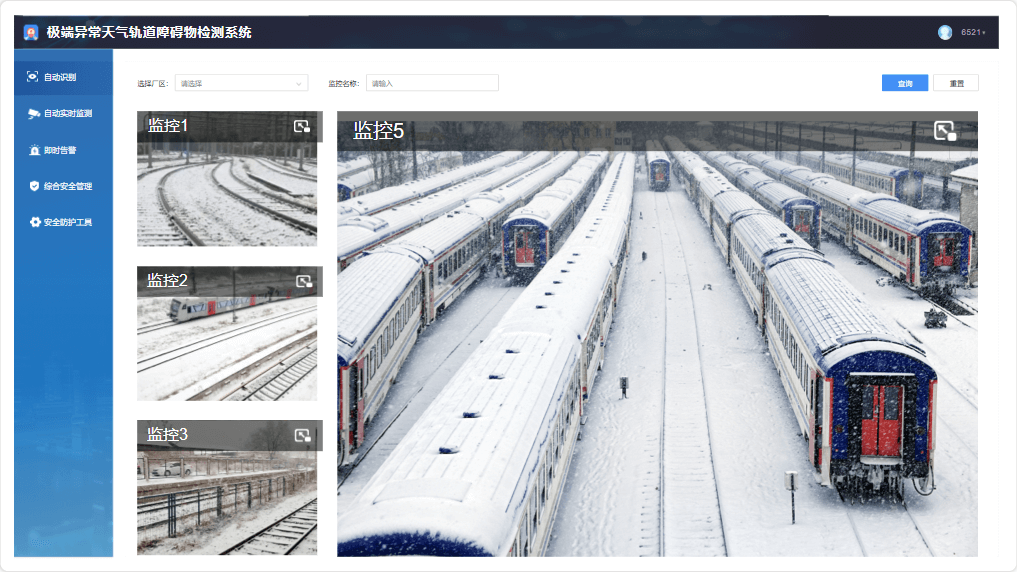Screen dimensions: 1017x572
Task: Focus the 监控名称 input field
Action: point(432,83)
